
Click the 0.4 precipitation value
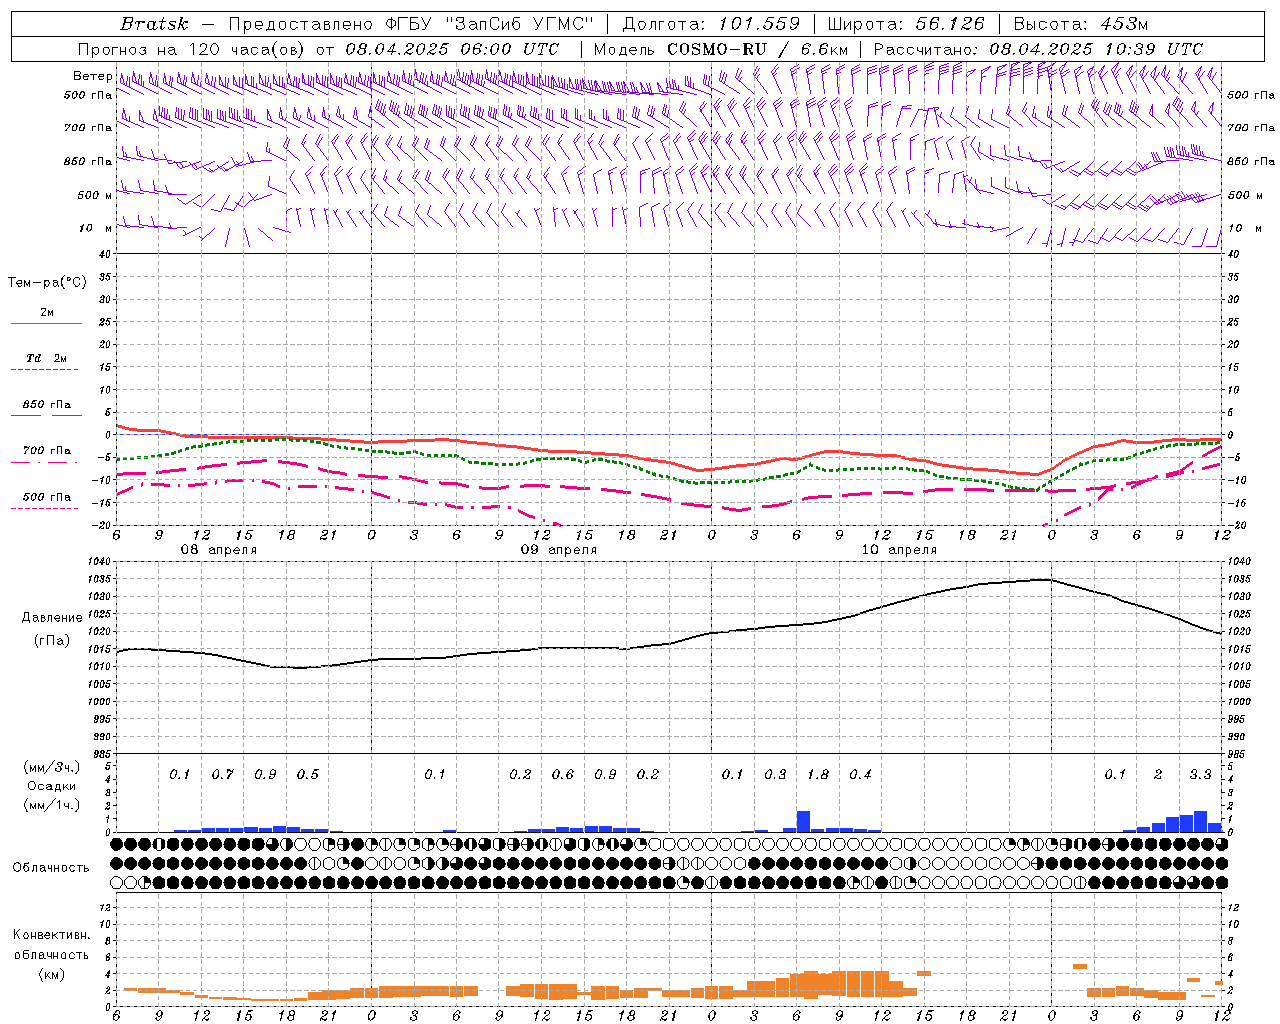tap(860, 774)
